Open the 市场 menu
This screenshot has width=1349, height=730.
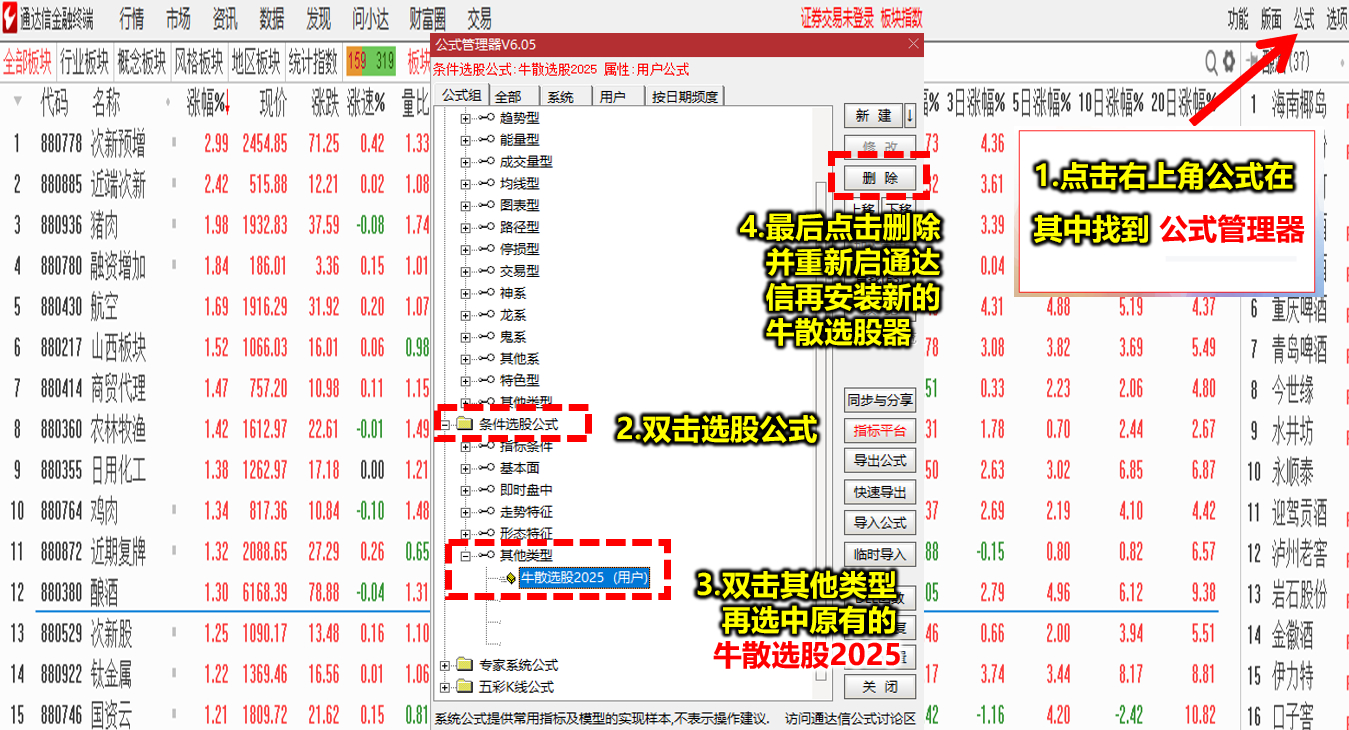coord(178,18)
